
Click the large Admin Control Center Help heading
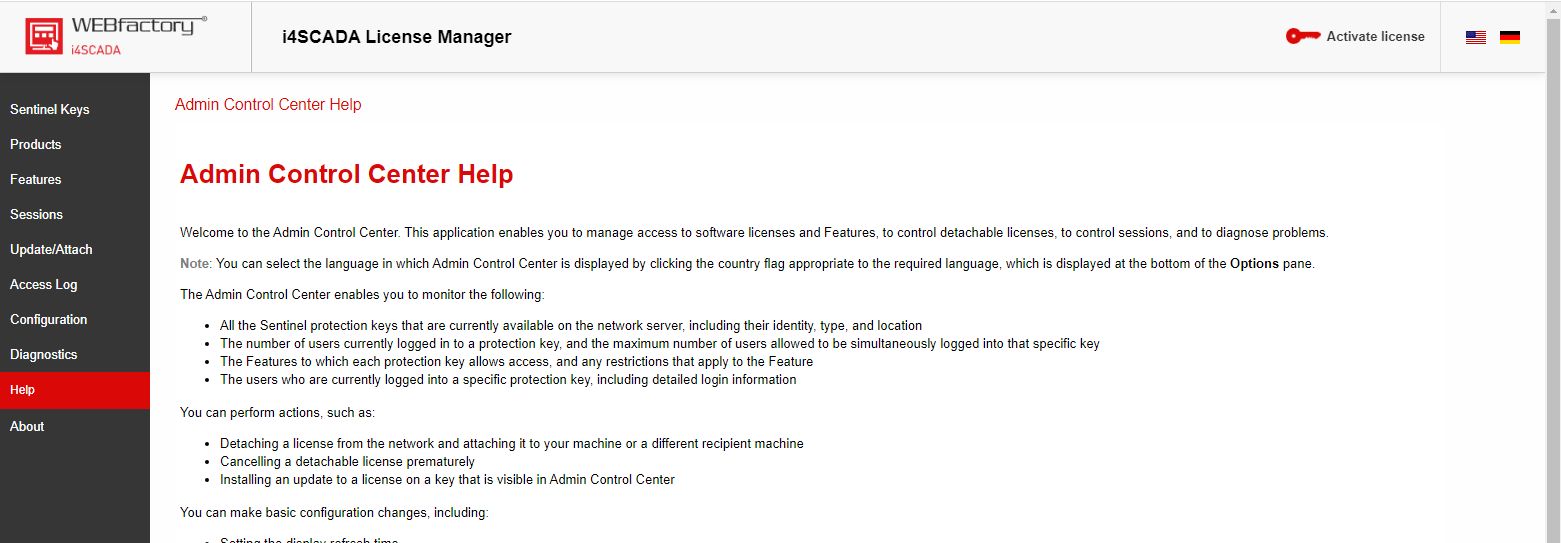(346, 174)
